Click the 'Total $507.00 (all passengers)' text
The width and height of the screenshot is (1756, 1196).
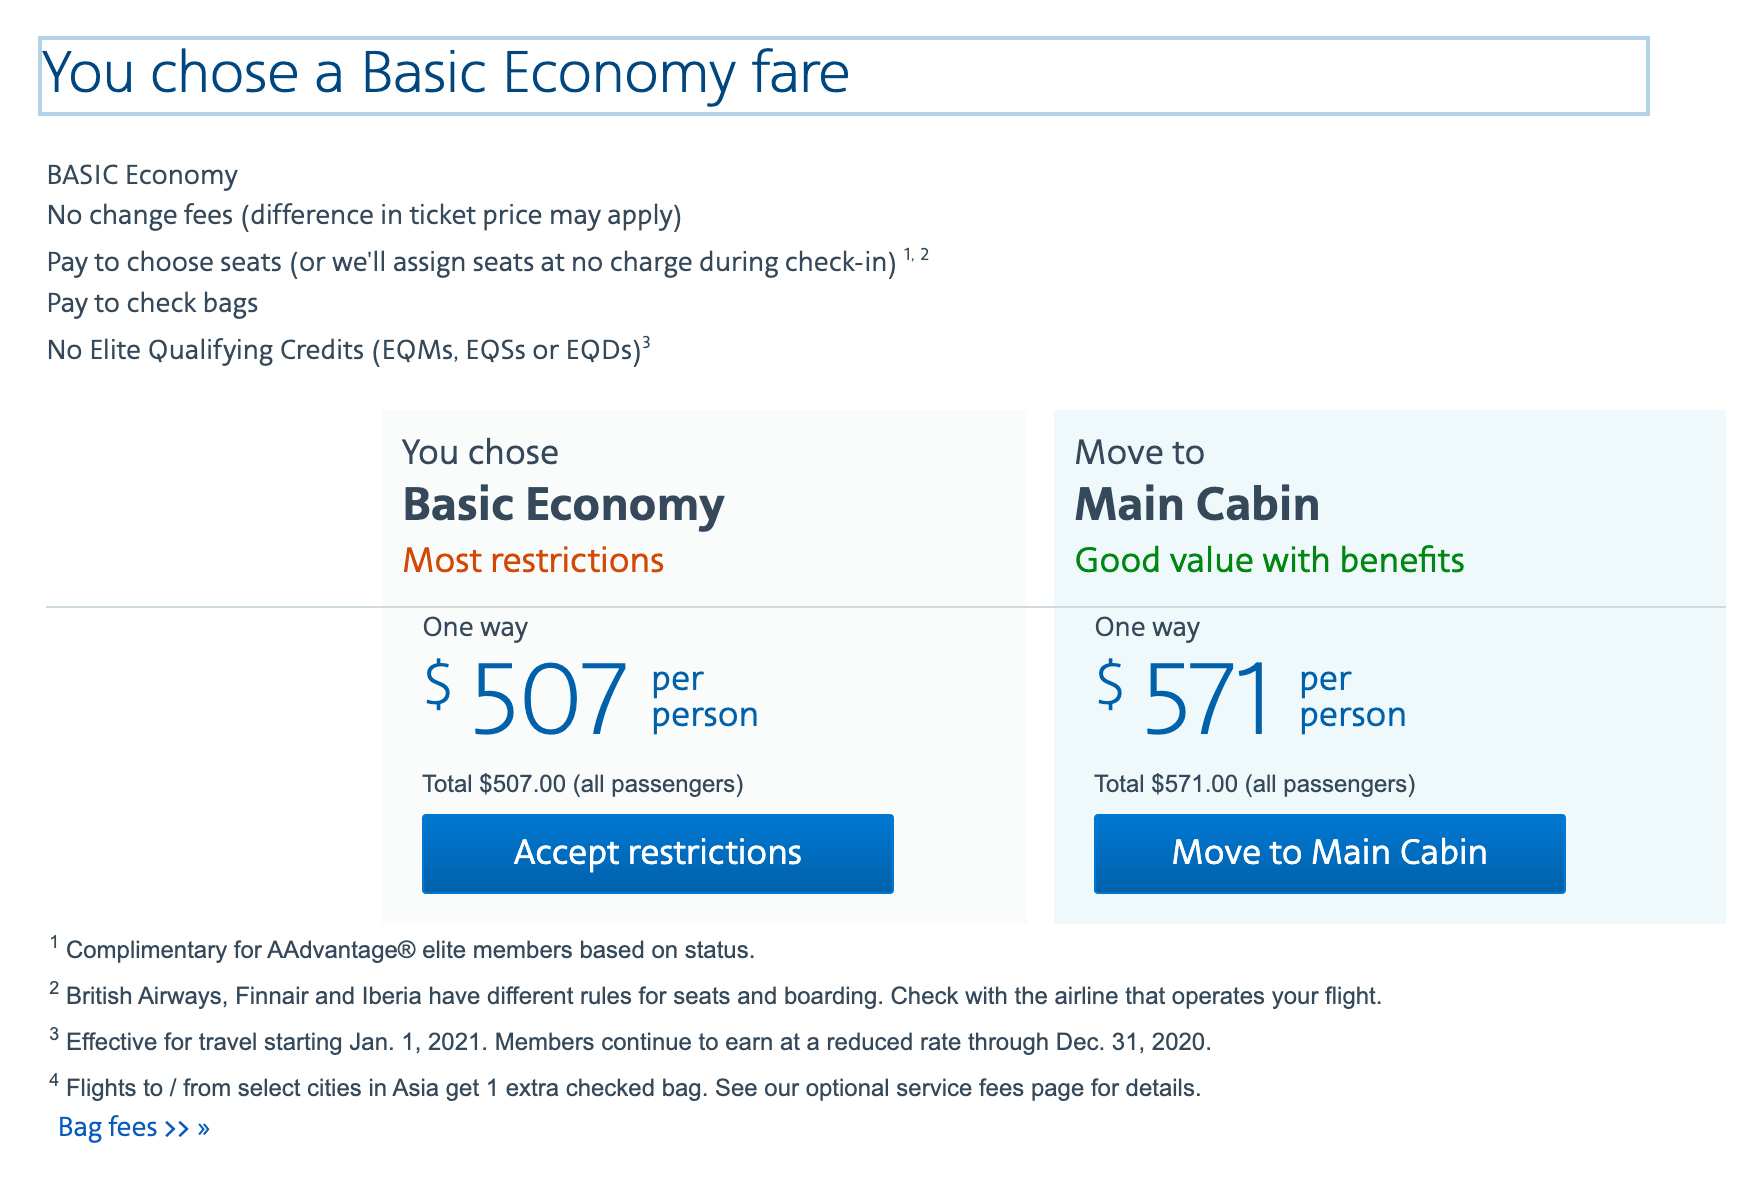(x=582, y=784)
